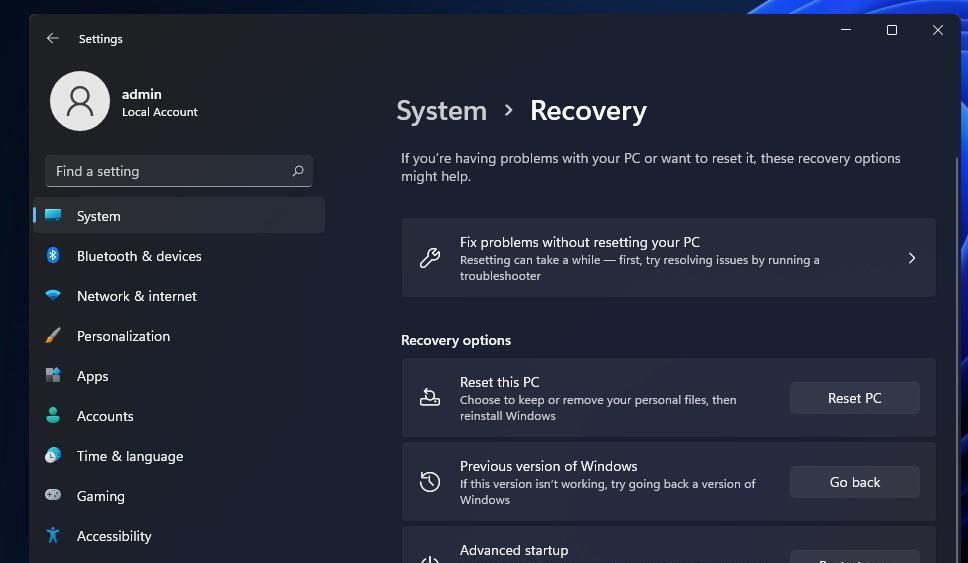Click the Recovery options section heading
The width and height of the screenshot is (968, 563).
[x=456, y=340]
